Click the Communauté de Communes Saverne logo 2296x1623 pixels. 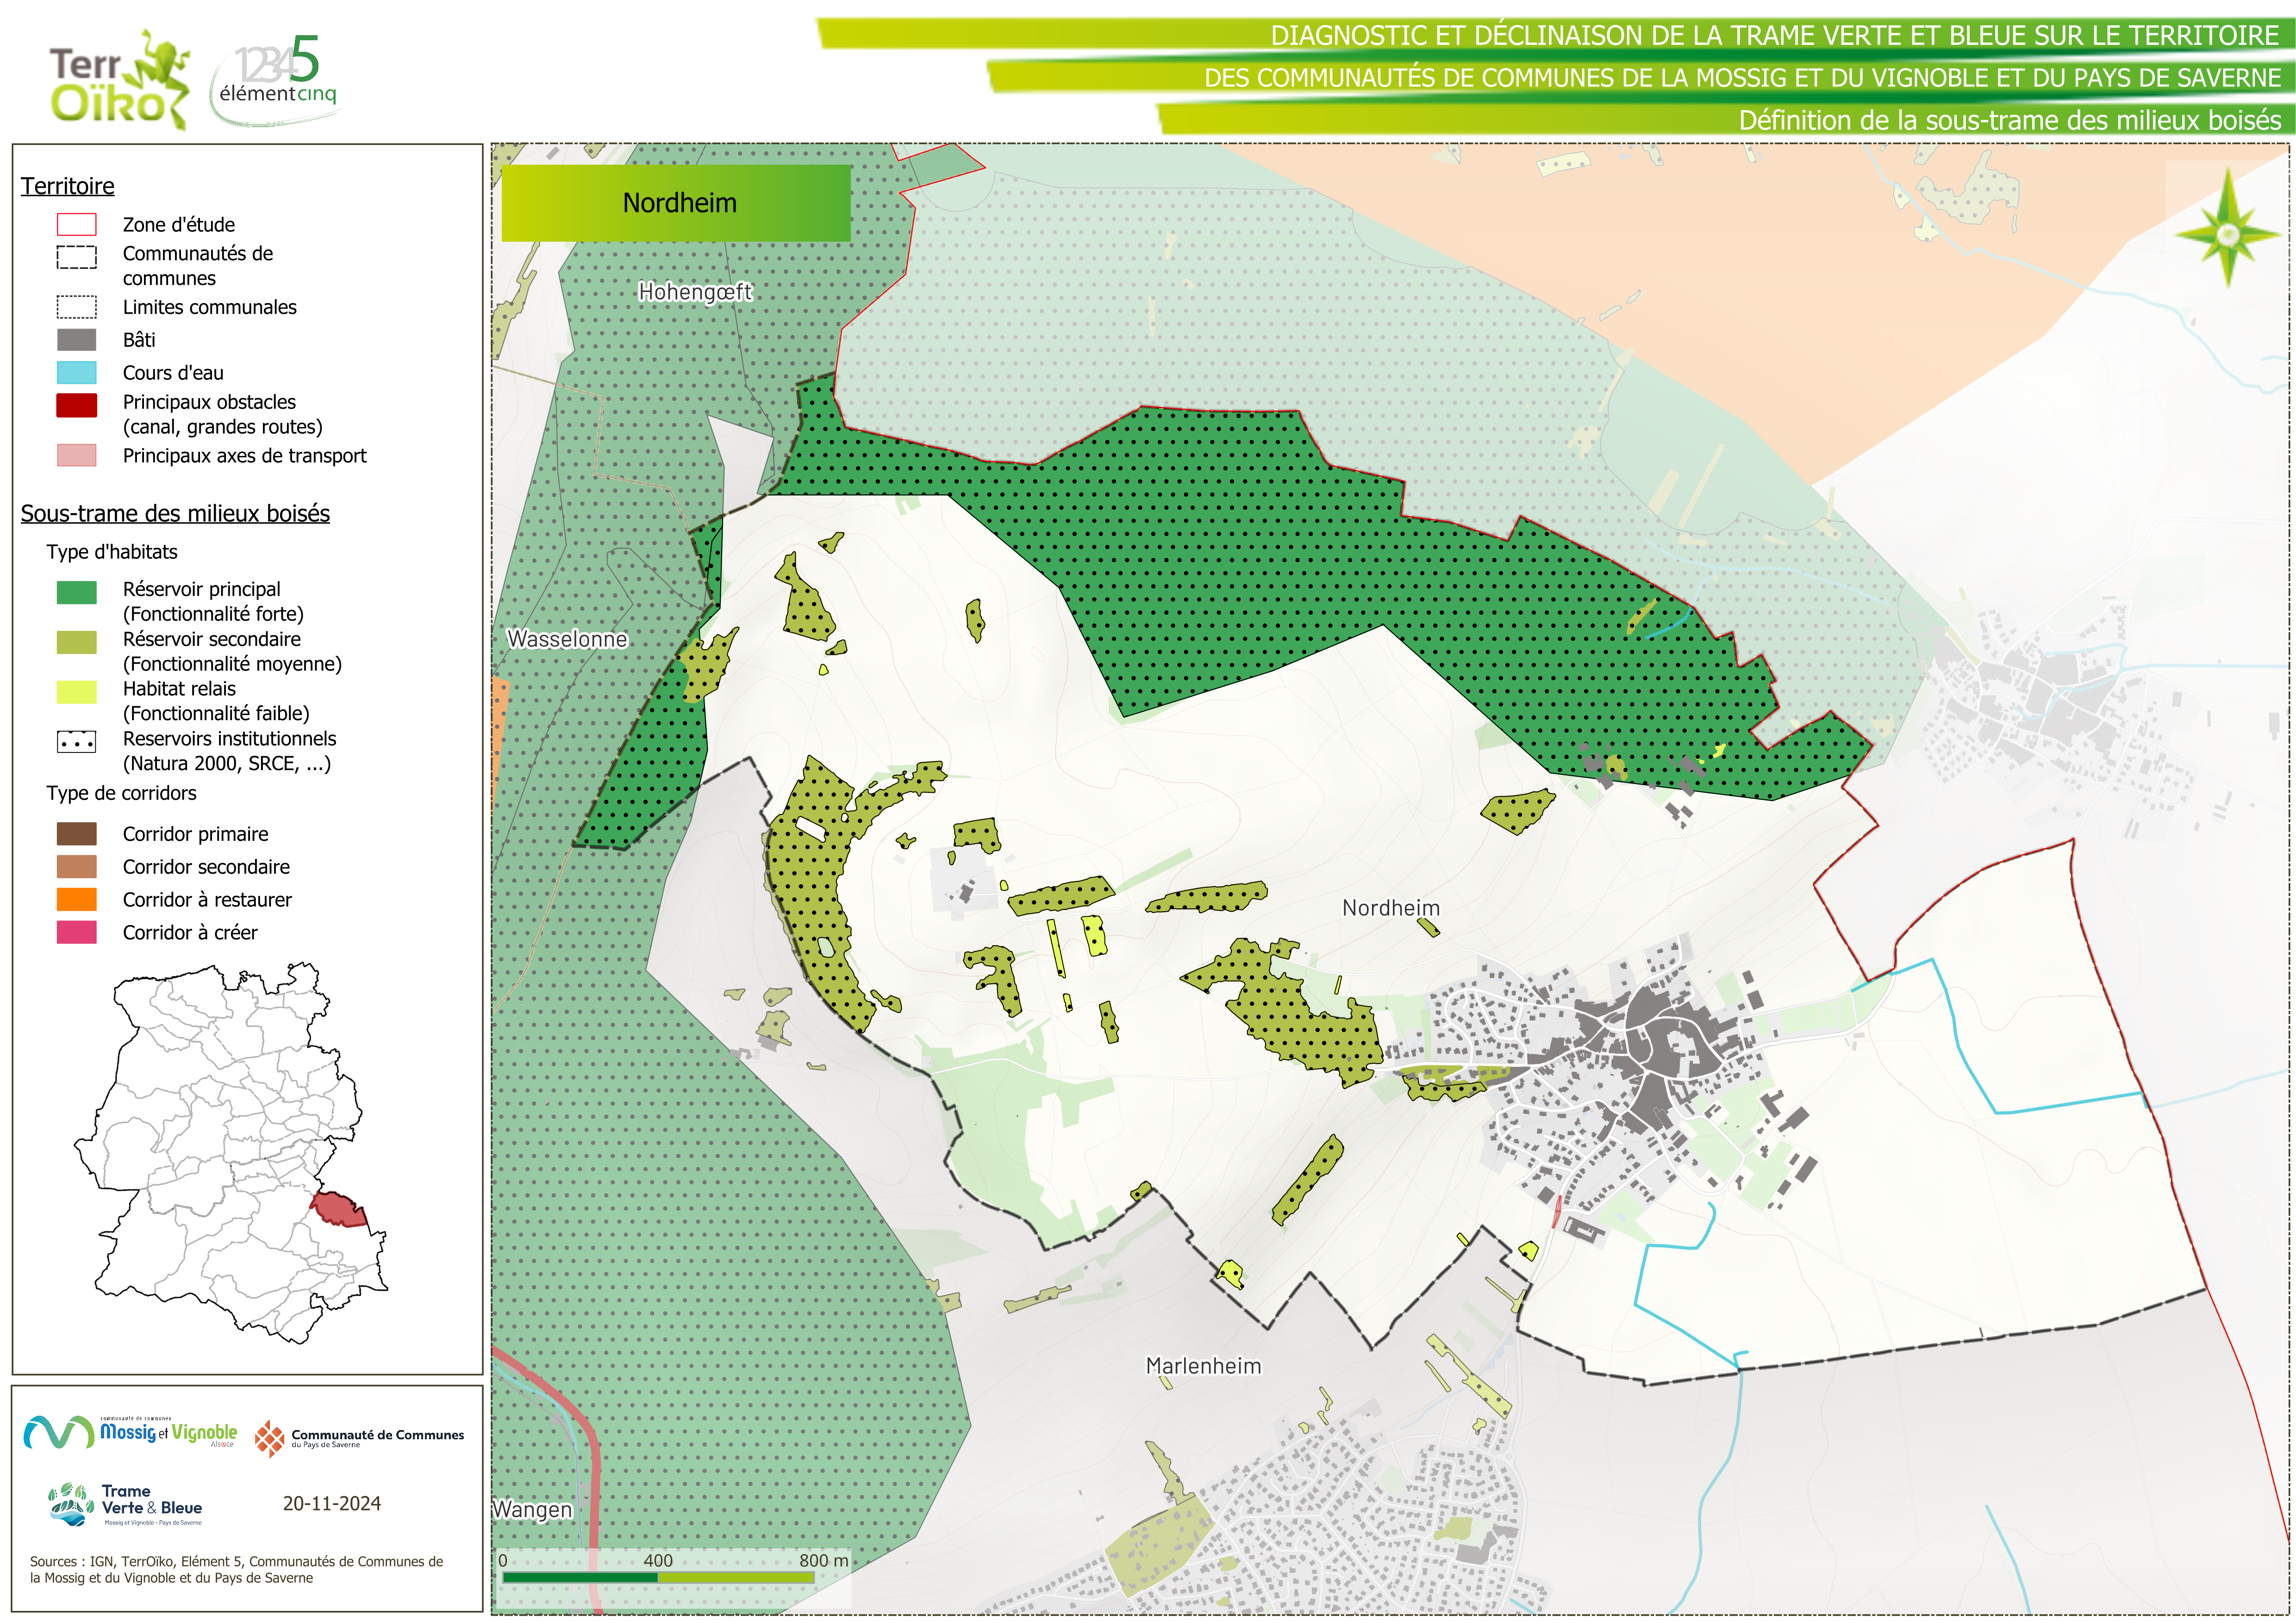coord(359,1438)
